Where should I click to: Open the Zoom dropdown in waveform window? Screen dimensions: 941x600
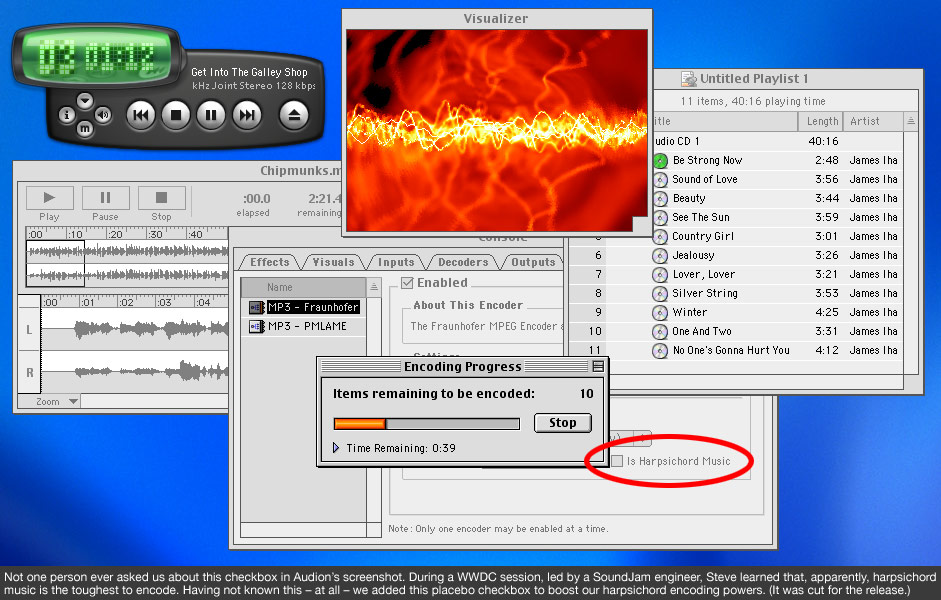(x=57, y=402)
